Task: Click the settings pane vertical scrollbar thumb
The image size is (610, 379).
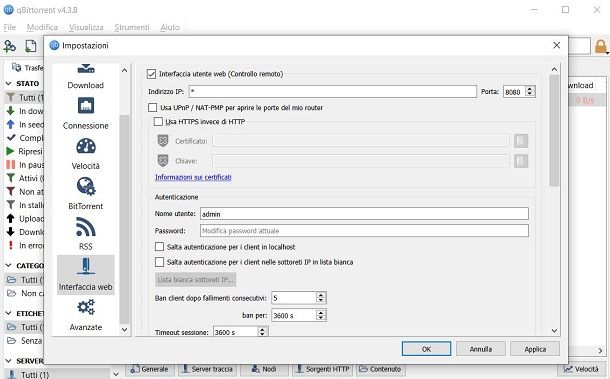Action: [554, 130]
